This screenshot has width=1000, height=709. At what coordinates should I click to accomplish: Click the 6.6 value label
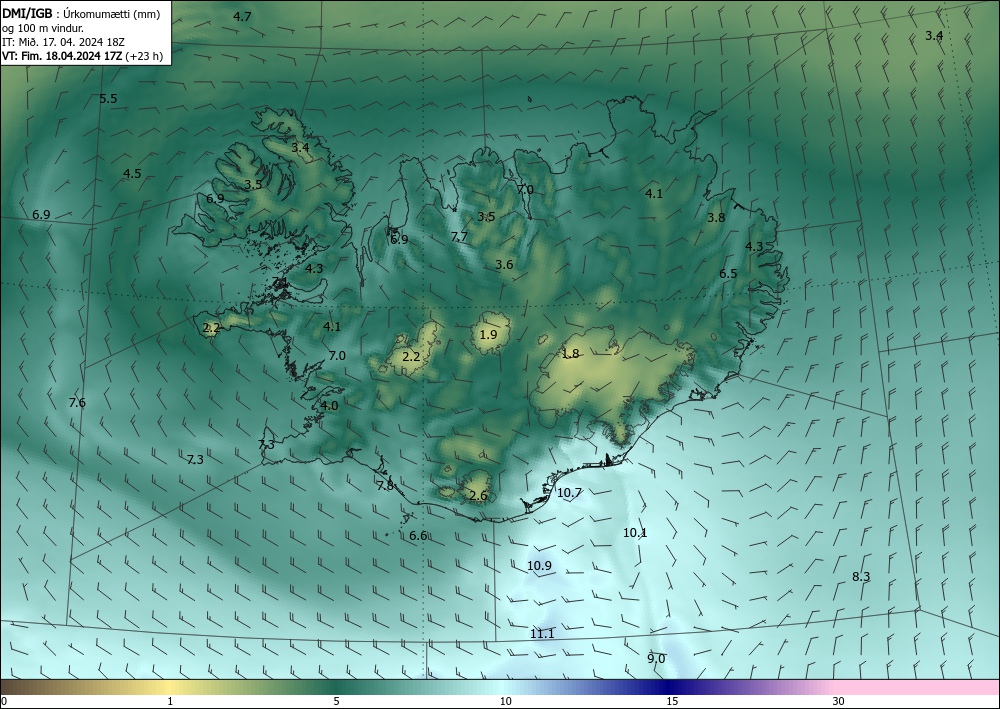coord(418,536)
